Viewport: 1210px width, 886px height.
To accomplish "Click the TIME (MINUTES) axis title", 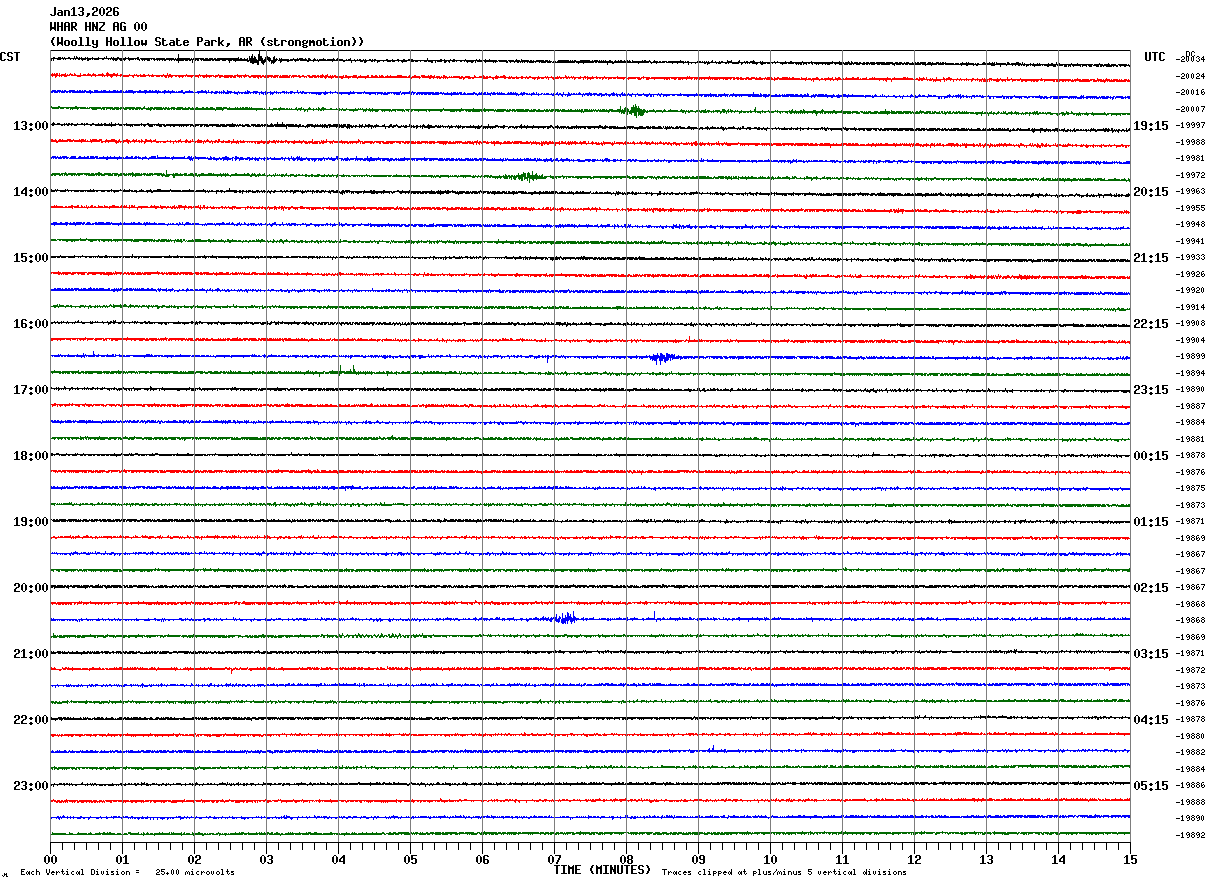I will click(x=602, y=870).
